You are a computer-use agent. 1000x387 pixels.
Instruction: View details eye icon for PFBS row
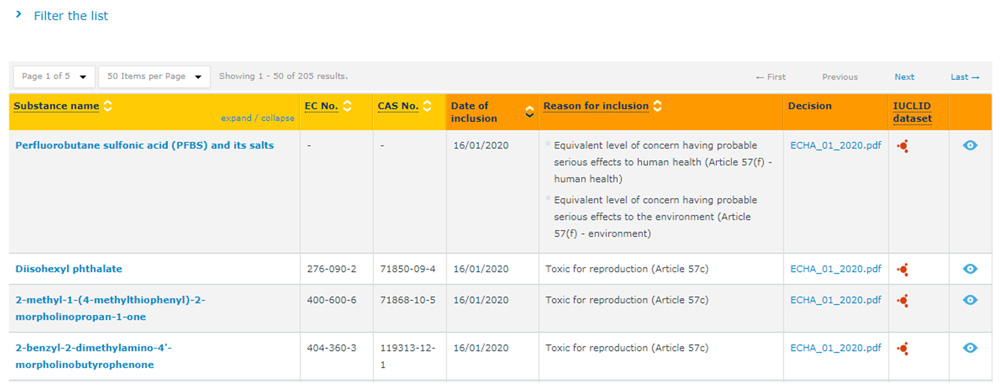970,145
